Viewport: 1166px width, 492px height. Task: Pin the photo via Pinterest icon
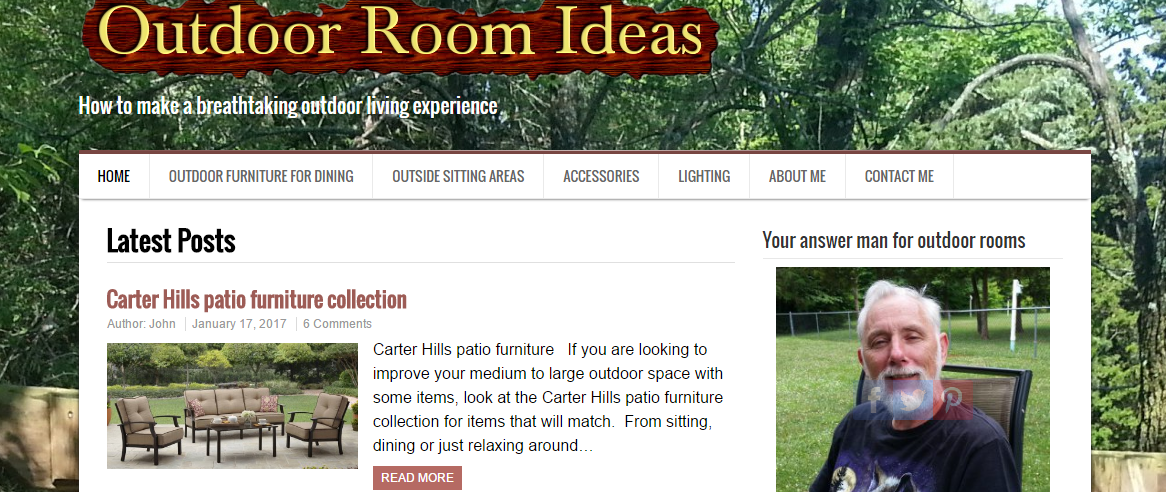(x=953, y=400)
